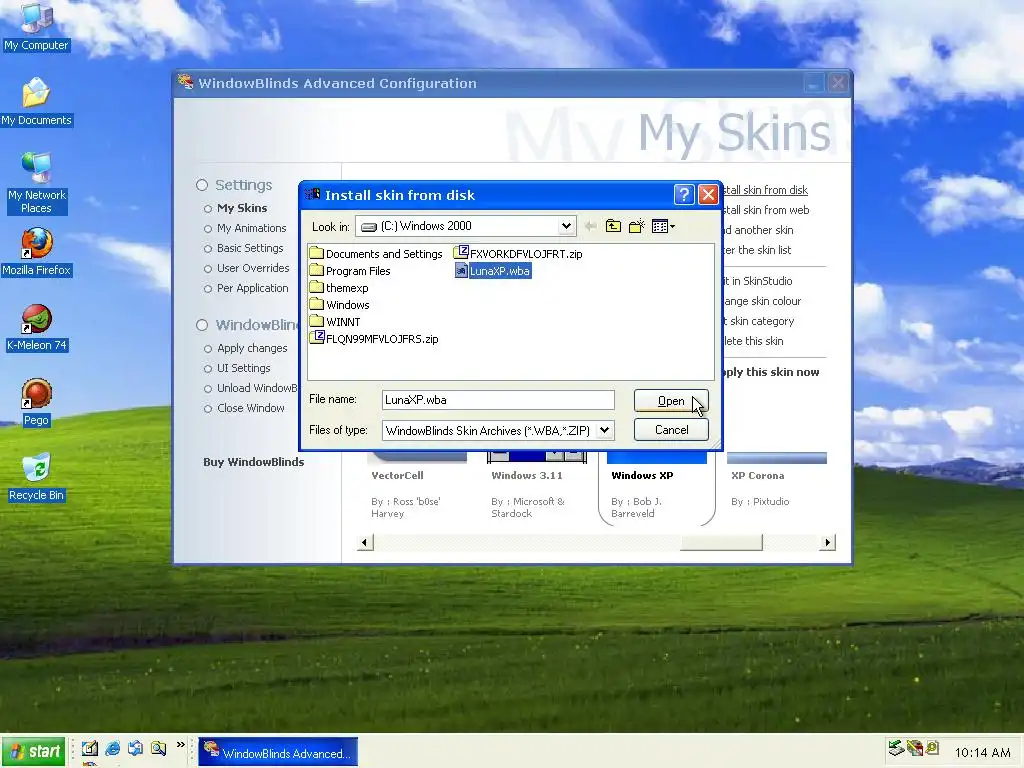Open the View menu icon in file dialog
This screenshot has width=1024, height=768.
point(663,226)
